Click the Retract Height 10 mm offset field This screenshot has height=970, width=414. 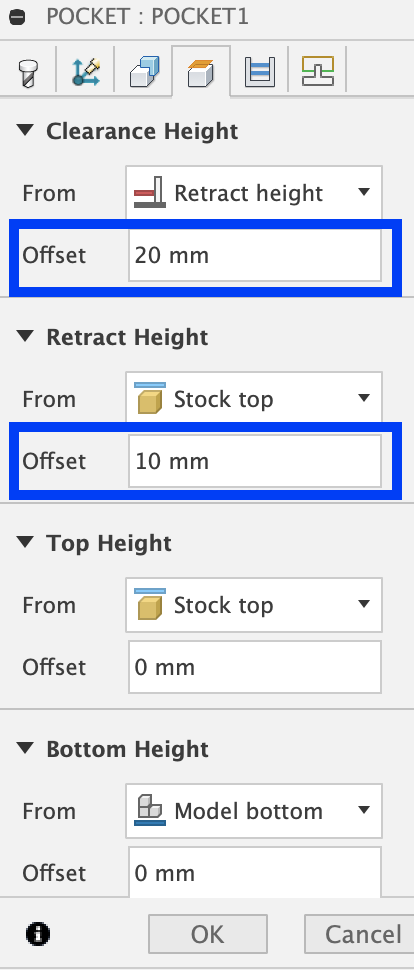(255, 461)
